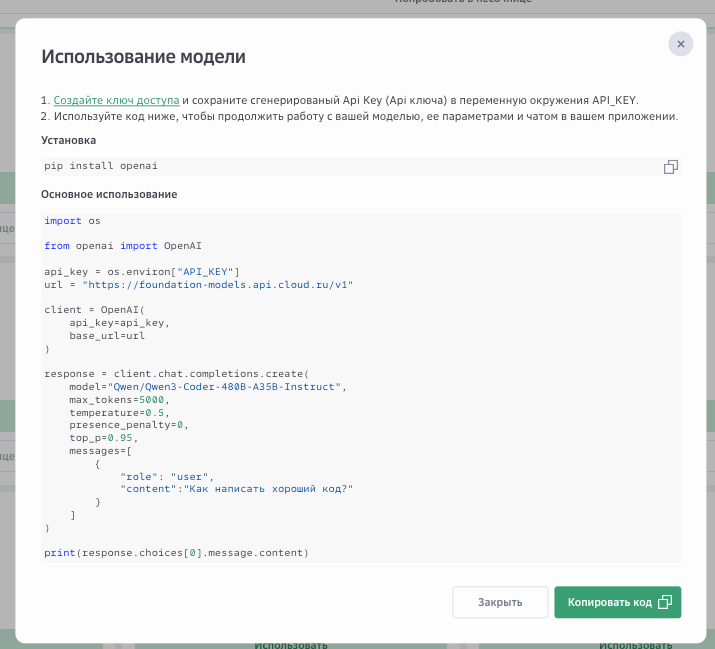Screen dimensions: 715x649
Task: Click the 'Использование модели' heading
Action: click(x=143, y=57)
